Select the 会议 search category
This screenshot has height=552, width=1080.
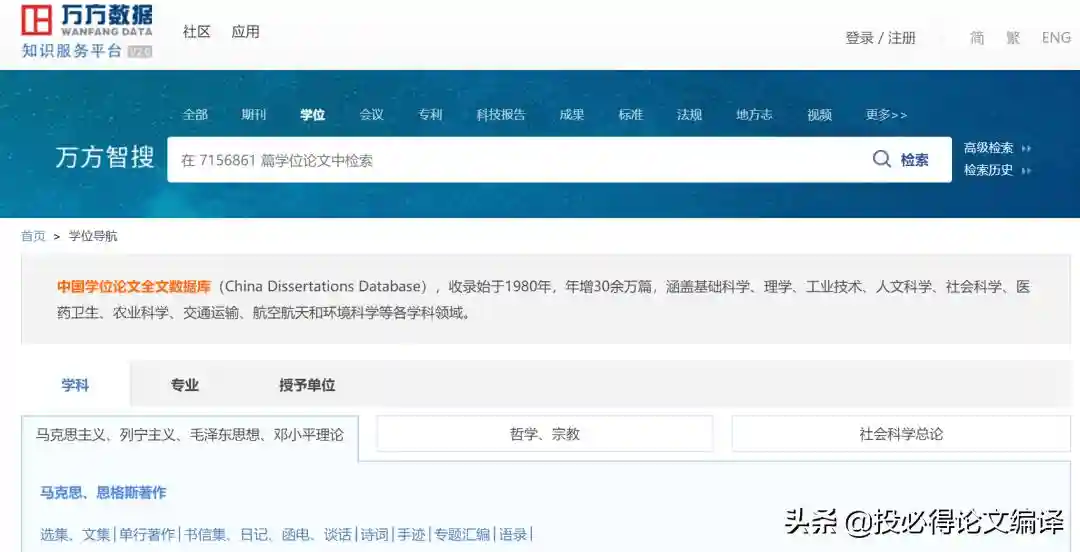coord(372,115)
